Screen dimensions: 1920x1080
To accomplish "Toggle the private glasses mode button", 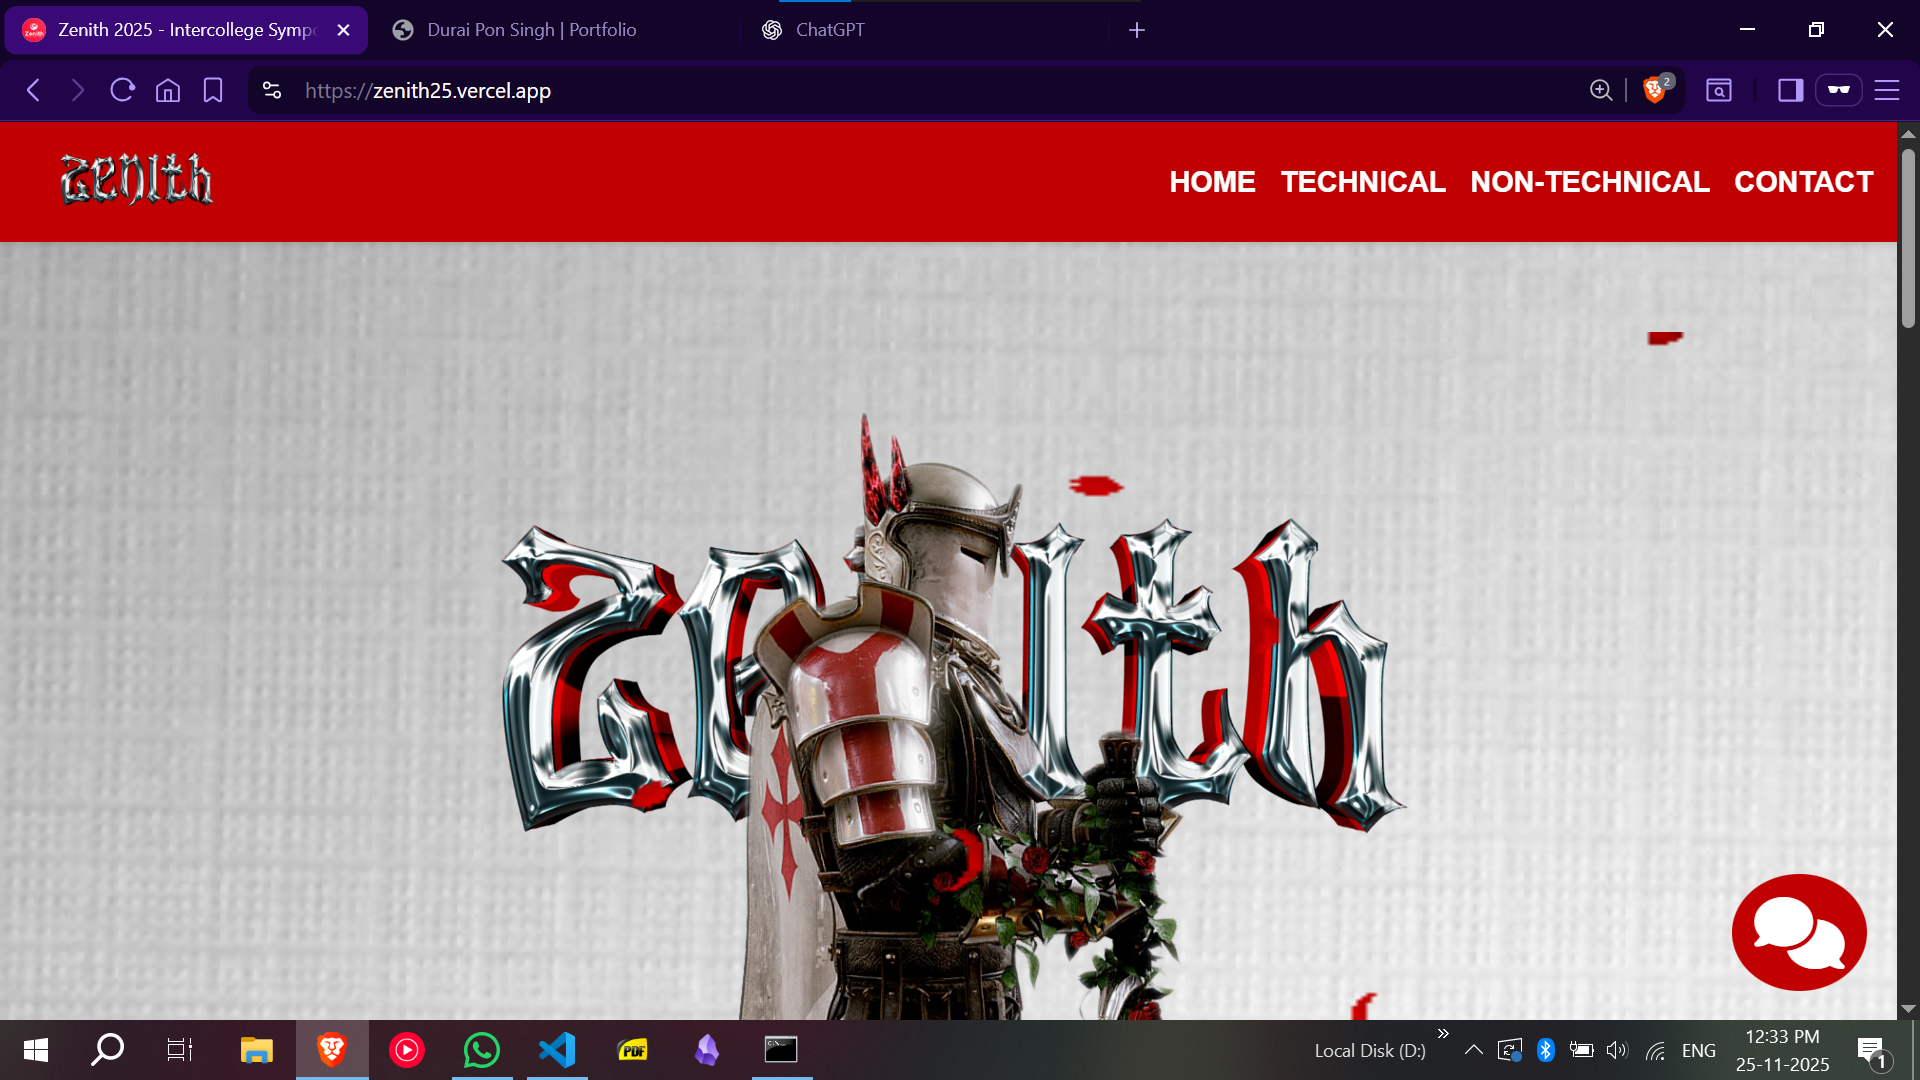I will 1838,90.
